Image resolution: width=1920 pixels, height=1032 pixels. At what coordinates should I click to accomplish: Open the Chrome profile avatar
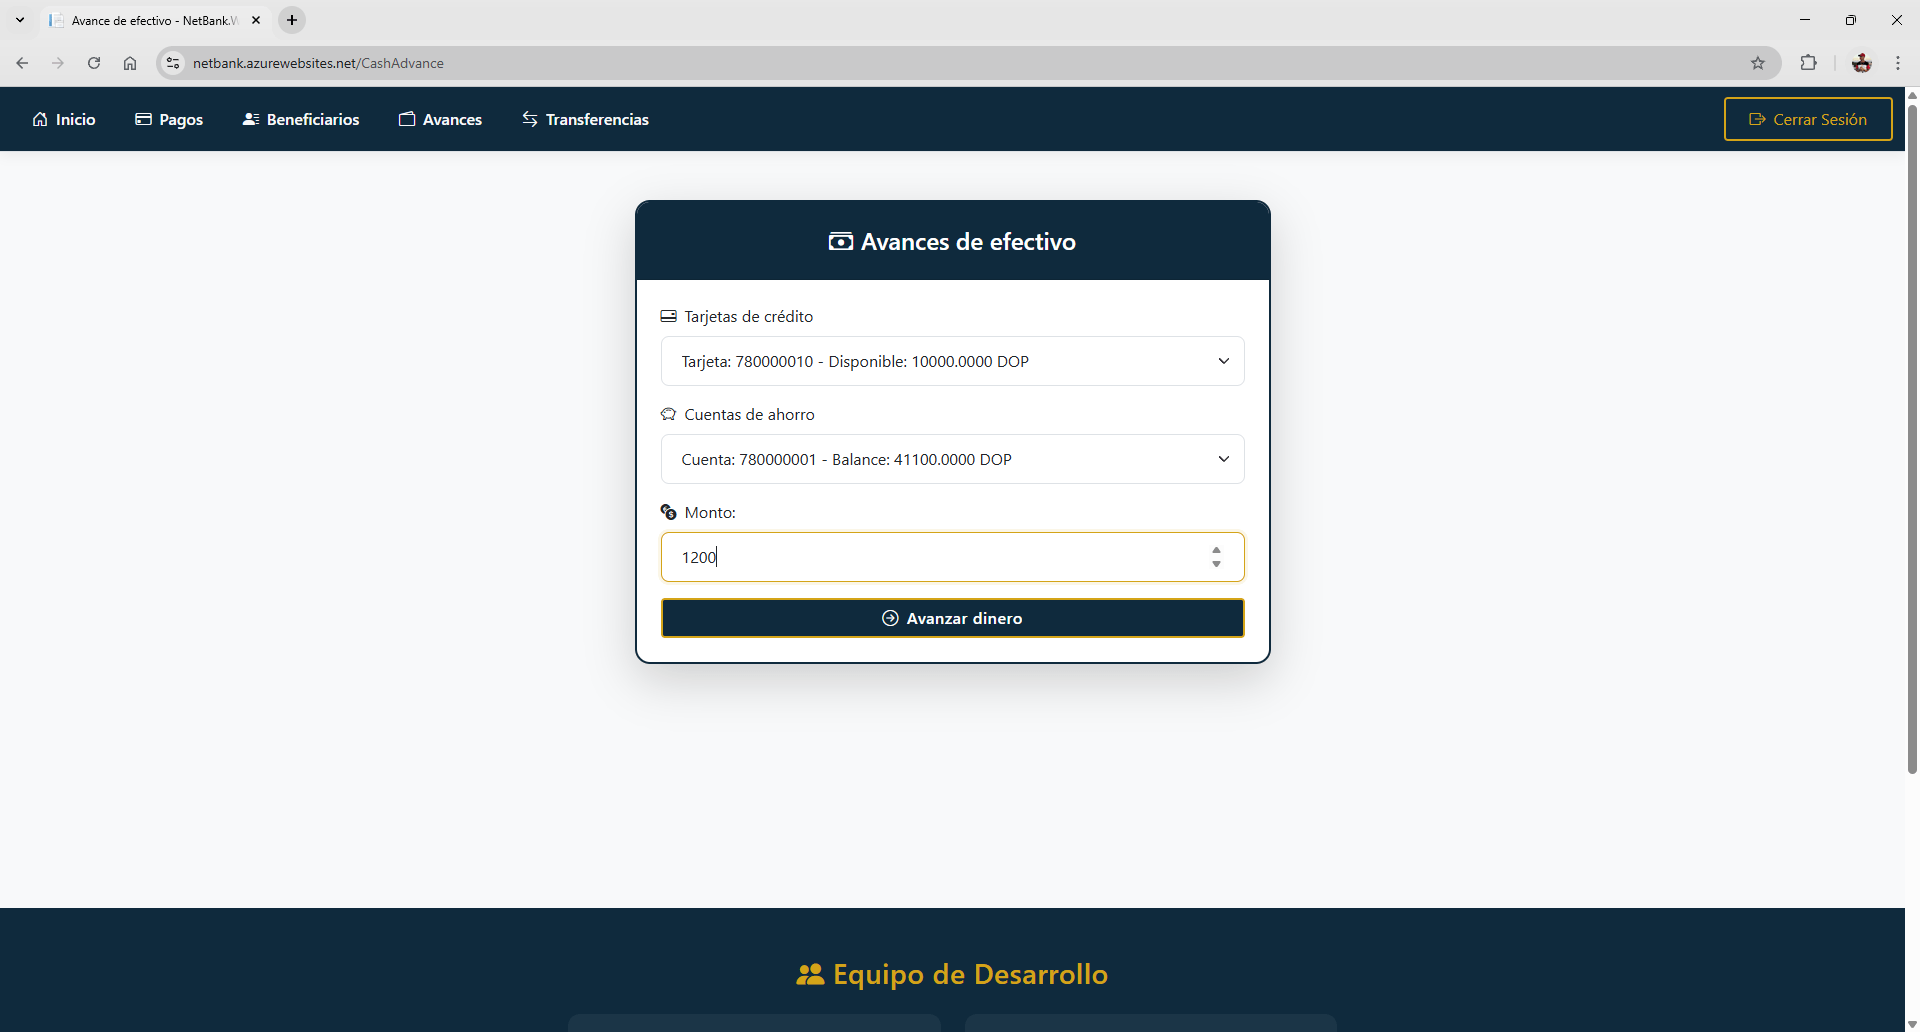[1861, 63]
